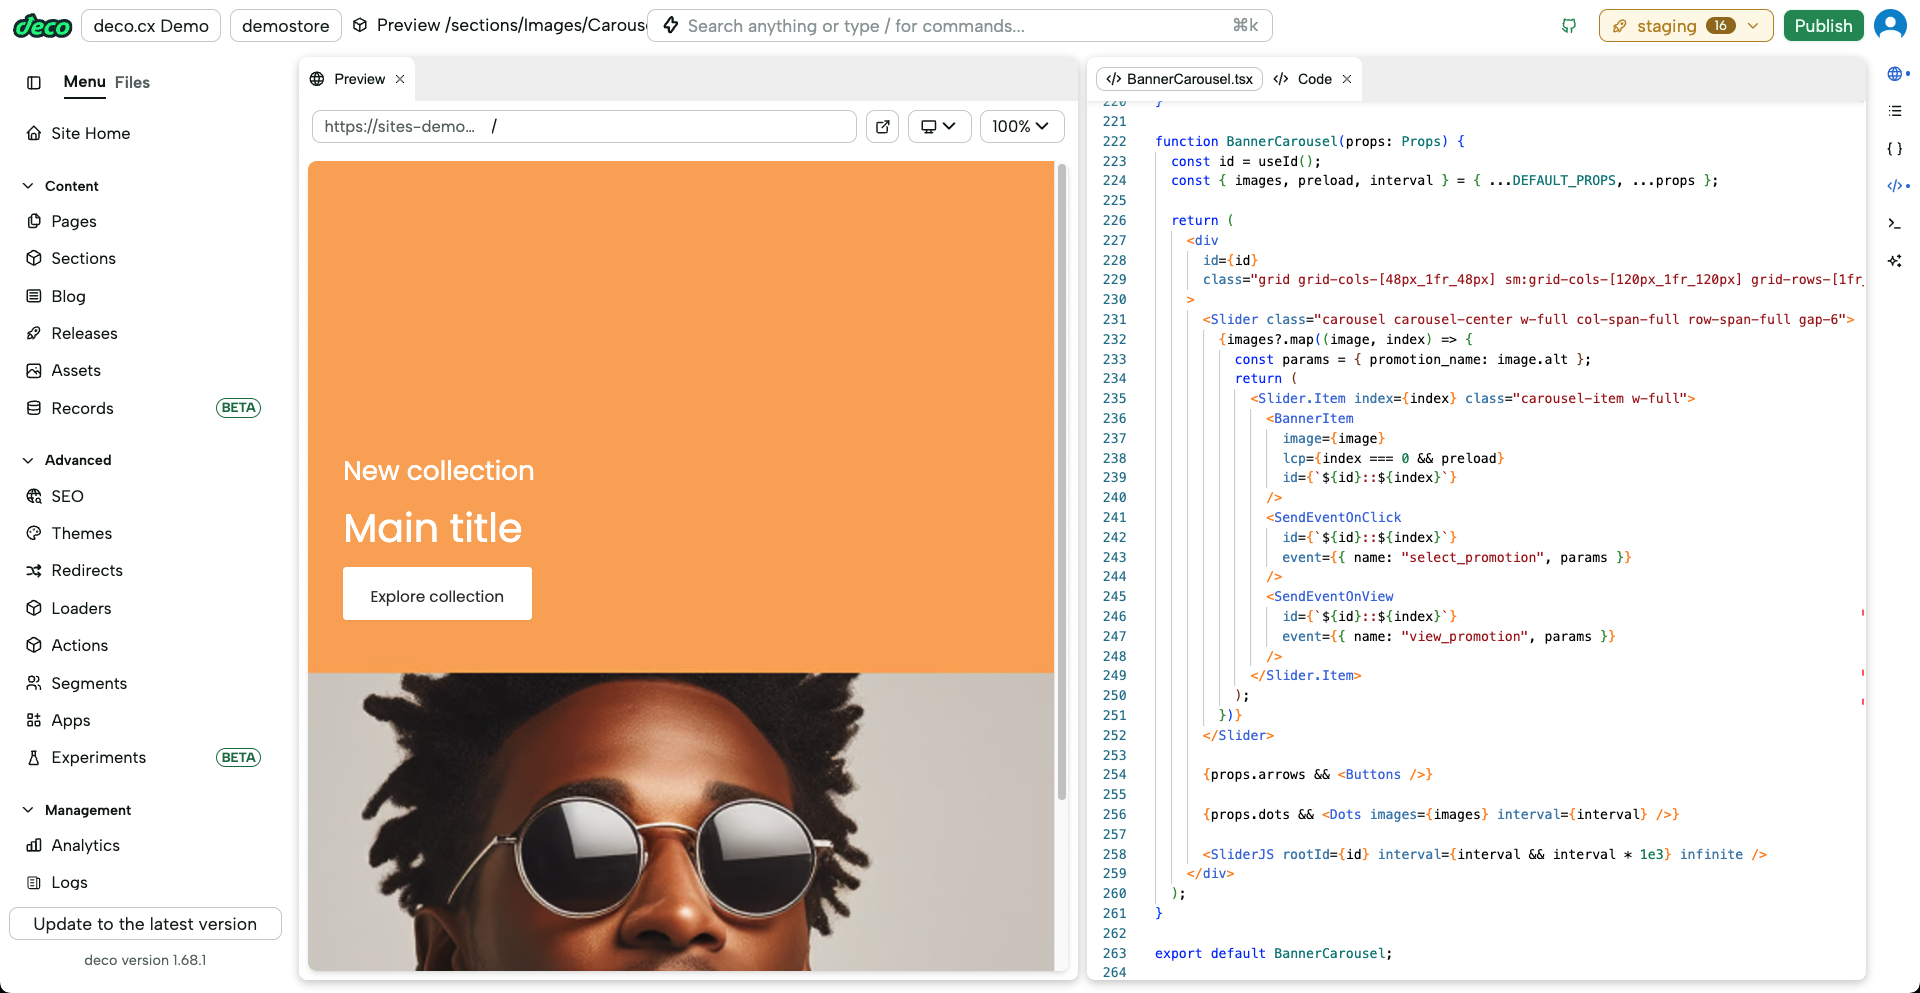Open preview in new window icon
1920x993 pixels.
point(882,126)
